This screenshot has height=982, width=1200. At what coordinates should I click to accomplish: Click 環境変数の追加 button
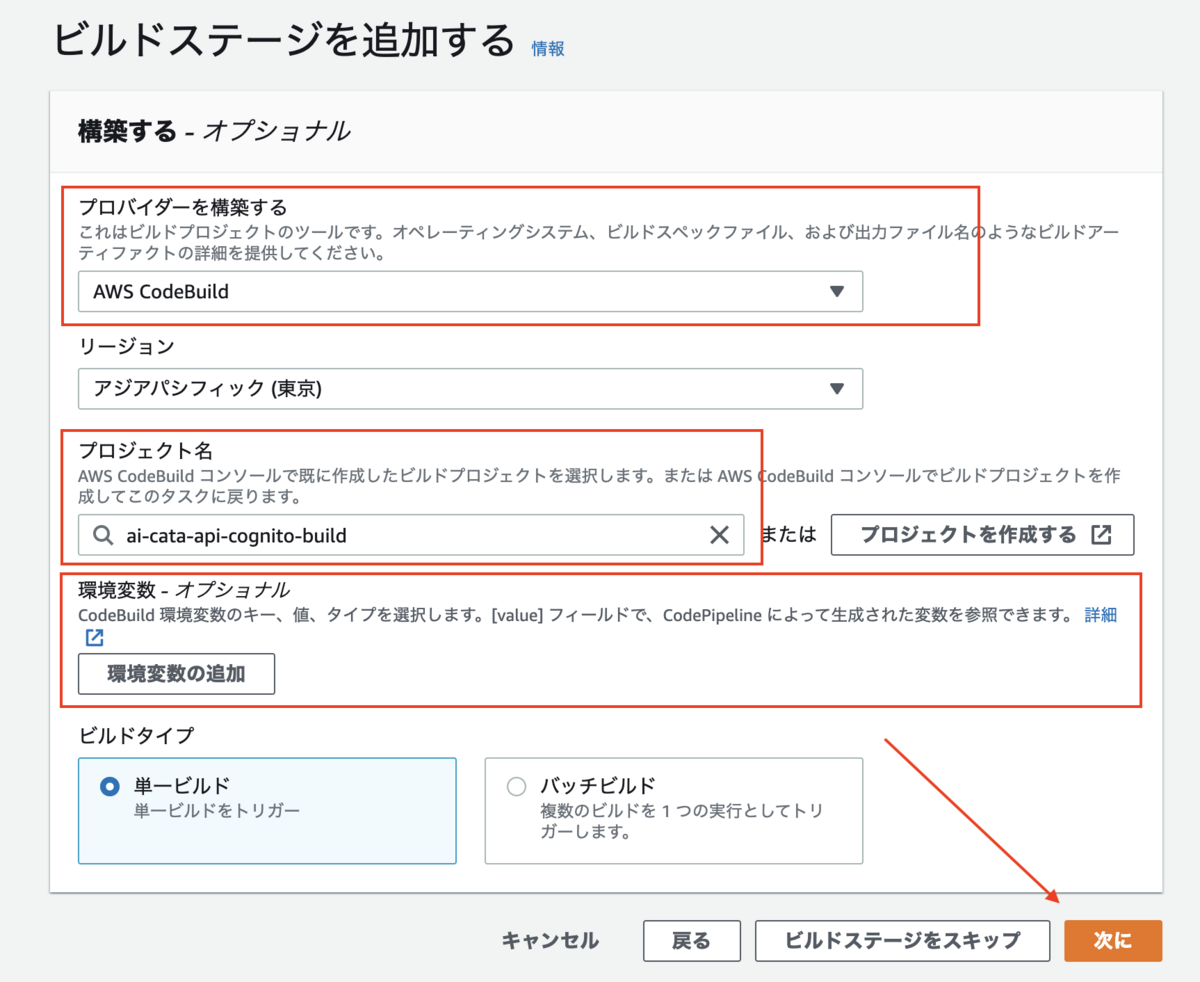click(x=176, y=674)
